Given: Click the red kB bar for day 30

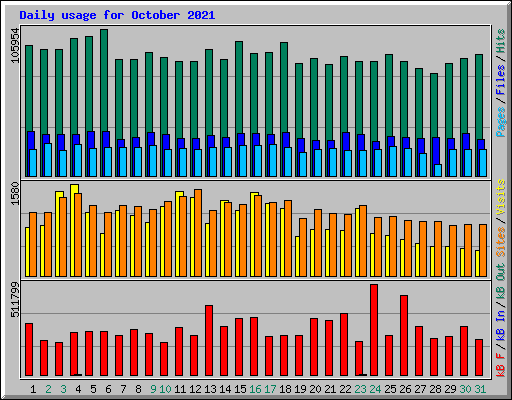Looking at the screenshot, I should click(x=464, y=351).
